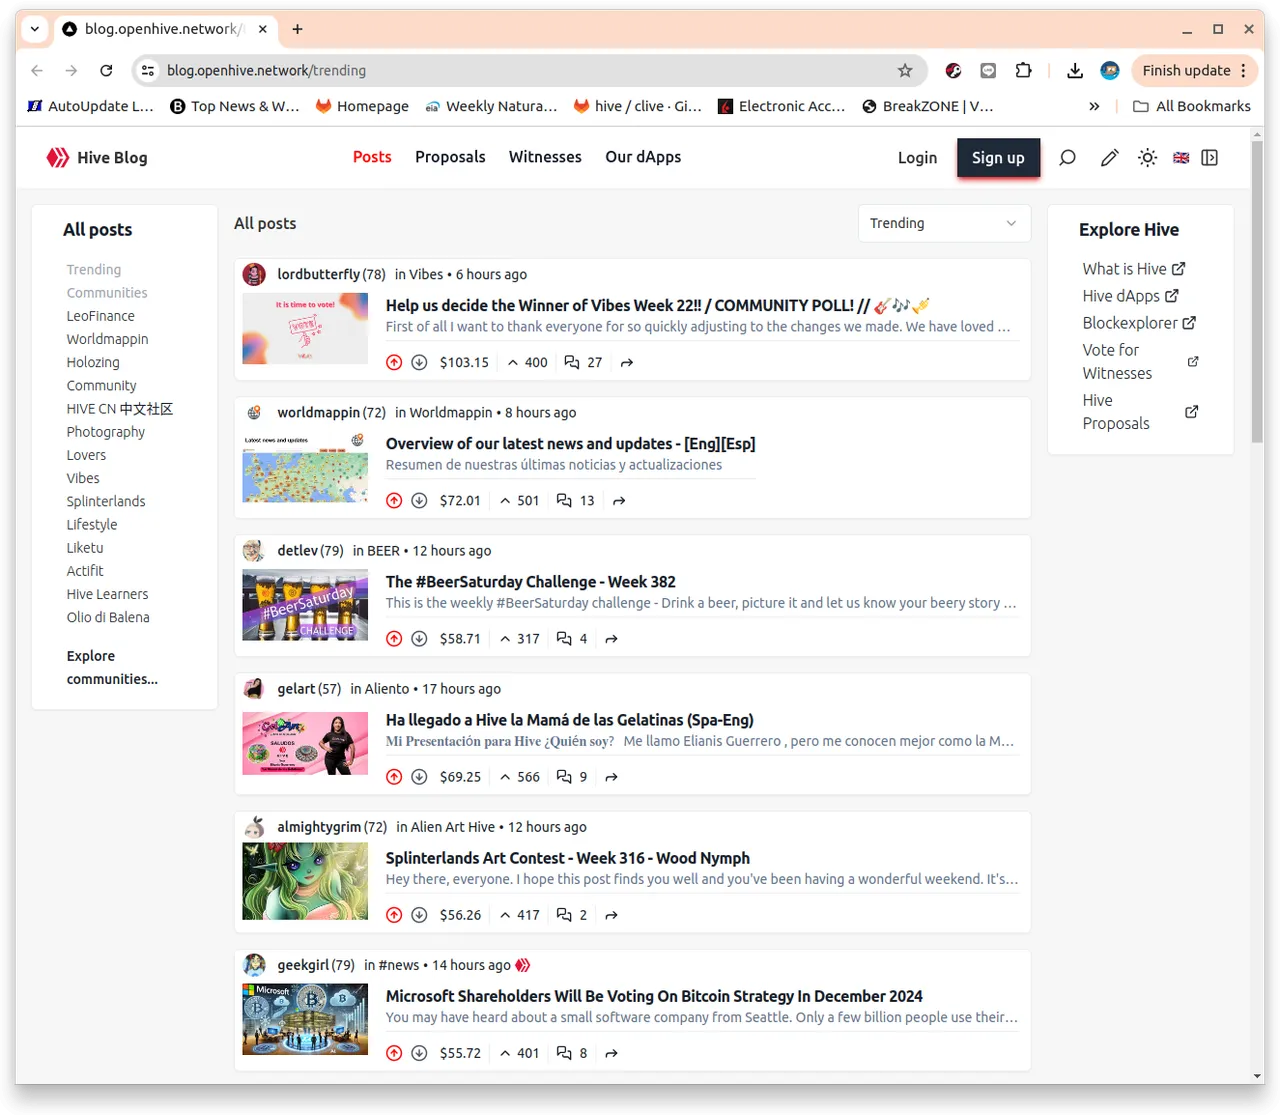Open the Splinterlands Nymph thumbnail image
This screenshot has width=1280, height=1115.
(x=305, y=881)
